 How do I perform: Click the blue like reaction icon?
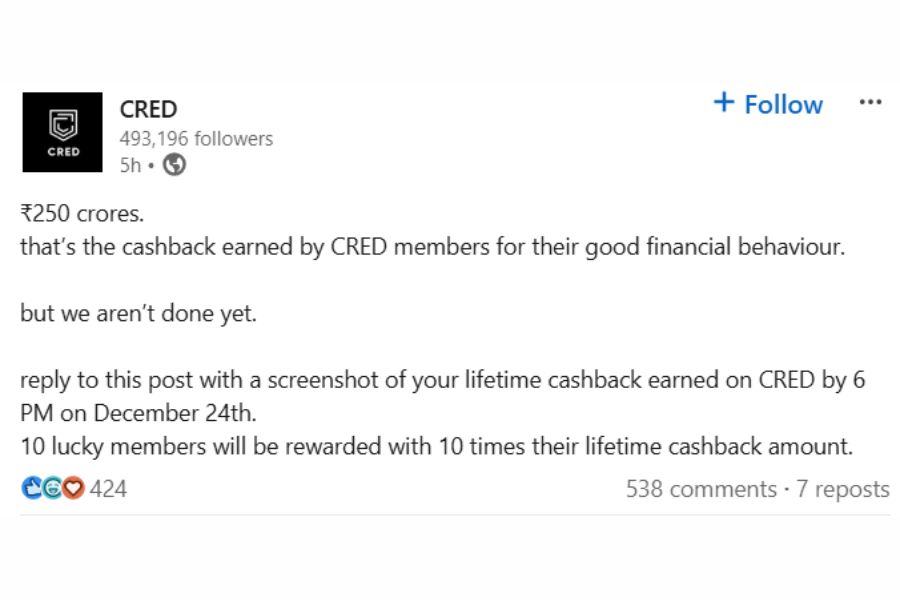31,489
